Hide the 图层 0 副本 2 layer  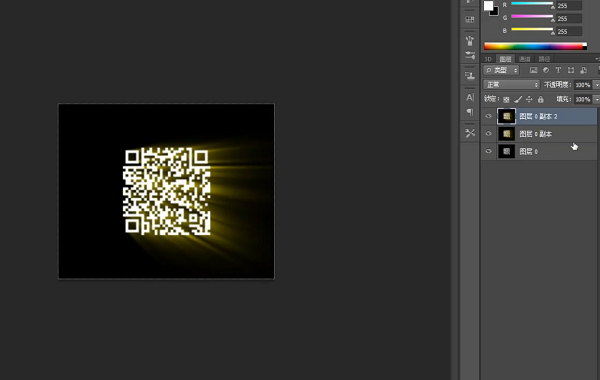(488, 116)
